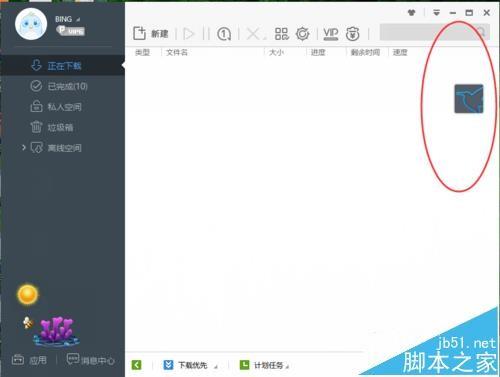Click the circled number one priority icon
This screenshot has width=500, height=377.
click(224, 34)
